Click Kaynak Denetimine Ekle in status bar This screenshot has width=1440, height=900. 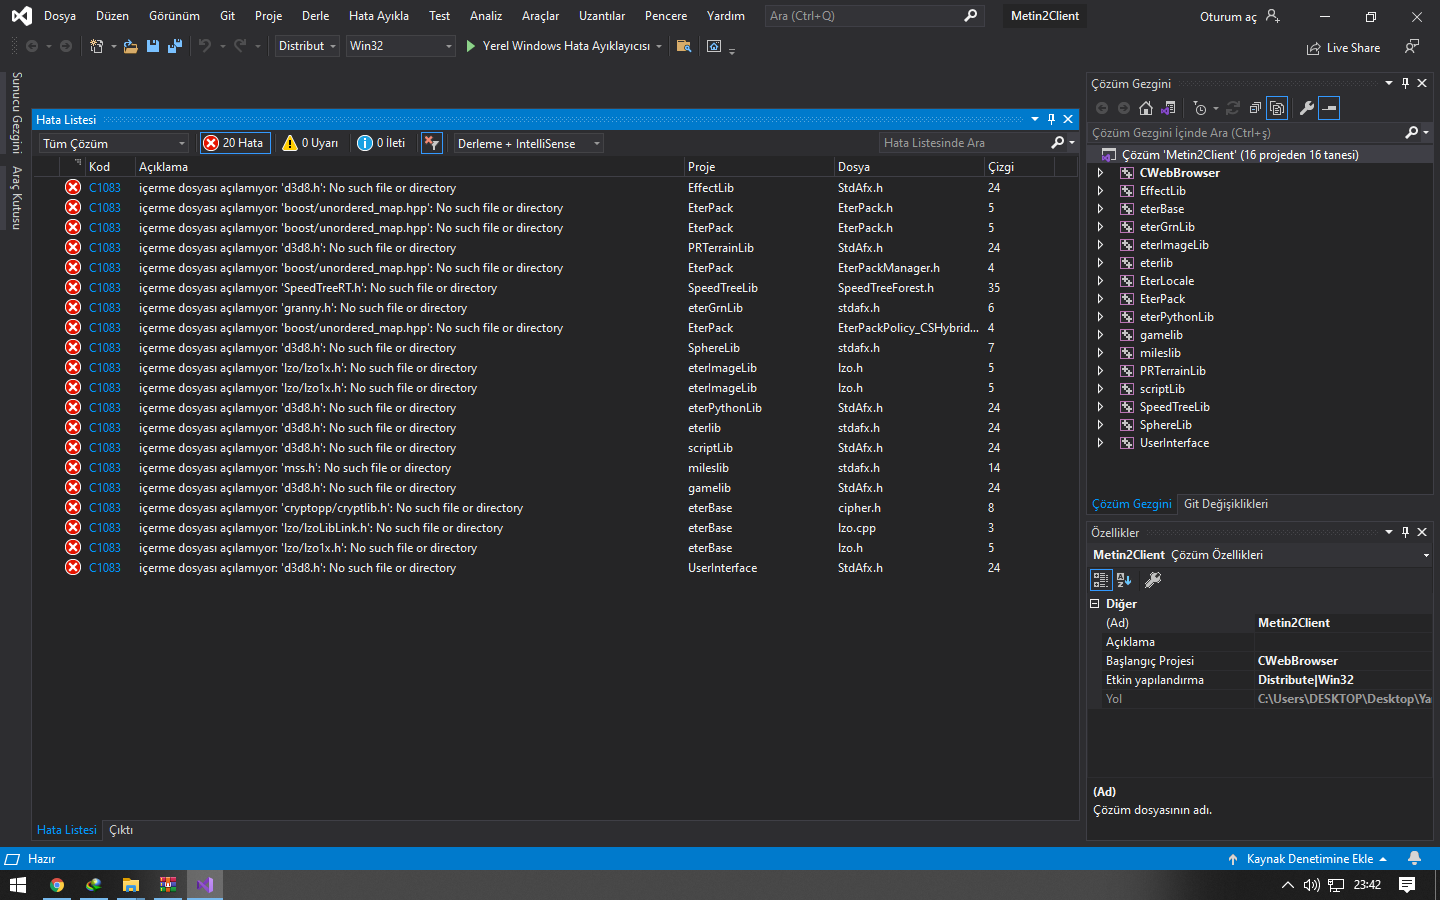(1308, 859)
